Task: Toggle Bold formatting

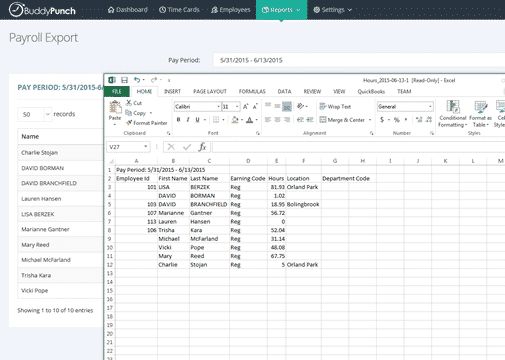Action: coord(178,120)
